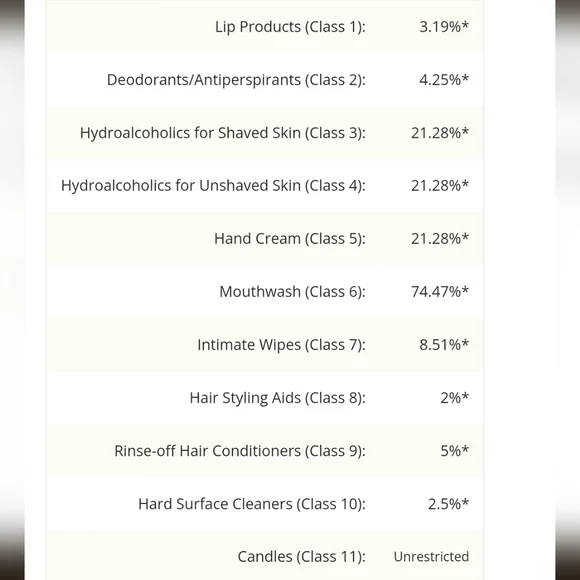Select the 21.28%* value for Class 4
The height and width of the screenshot is (580, 580).
coord(440,186)
